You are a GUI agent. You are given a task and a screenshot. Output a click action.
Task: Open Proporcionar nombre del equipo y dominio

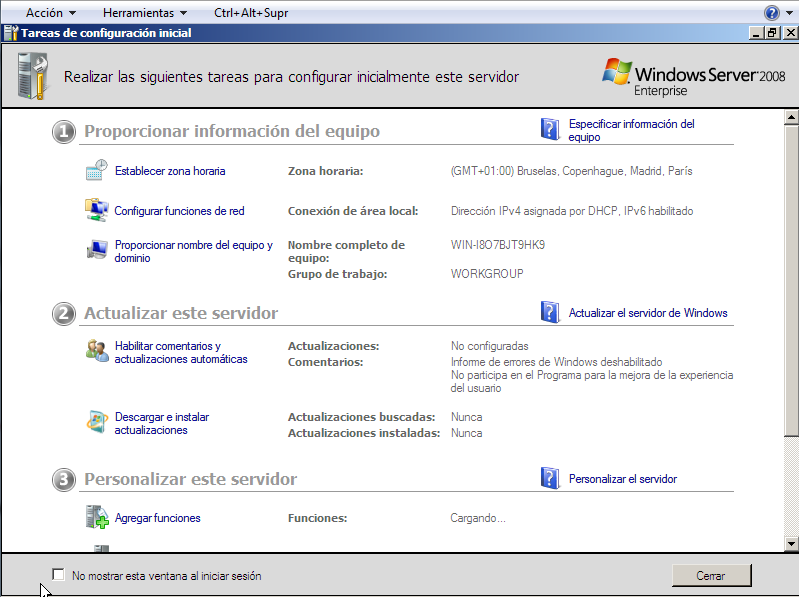coord(194,251)
